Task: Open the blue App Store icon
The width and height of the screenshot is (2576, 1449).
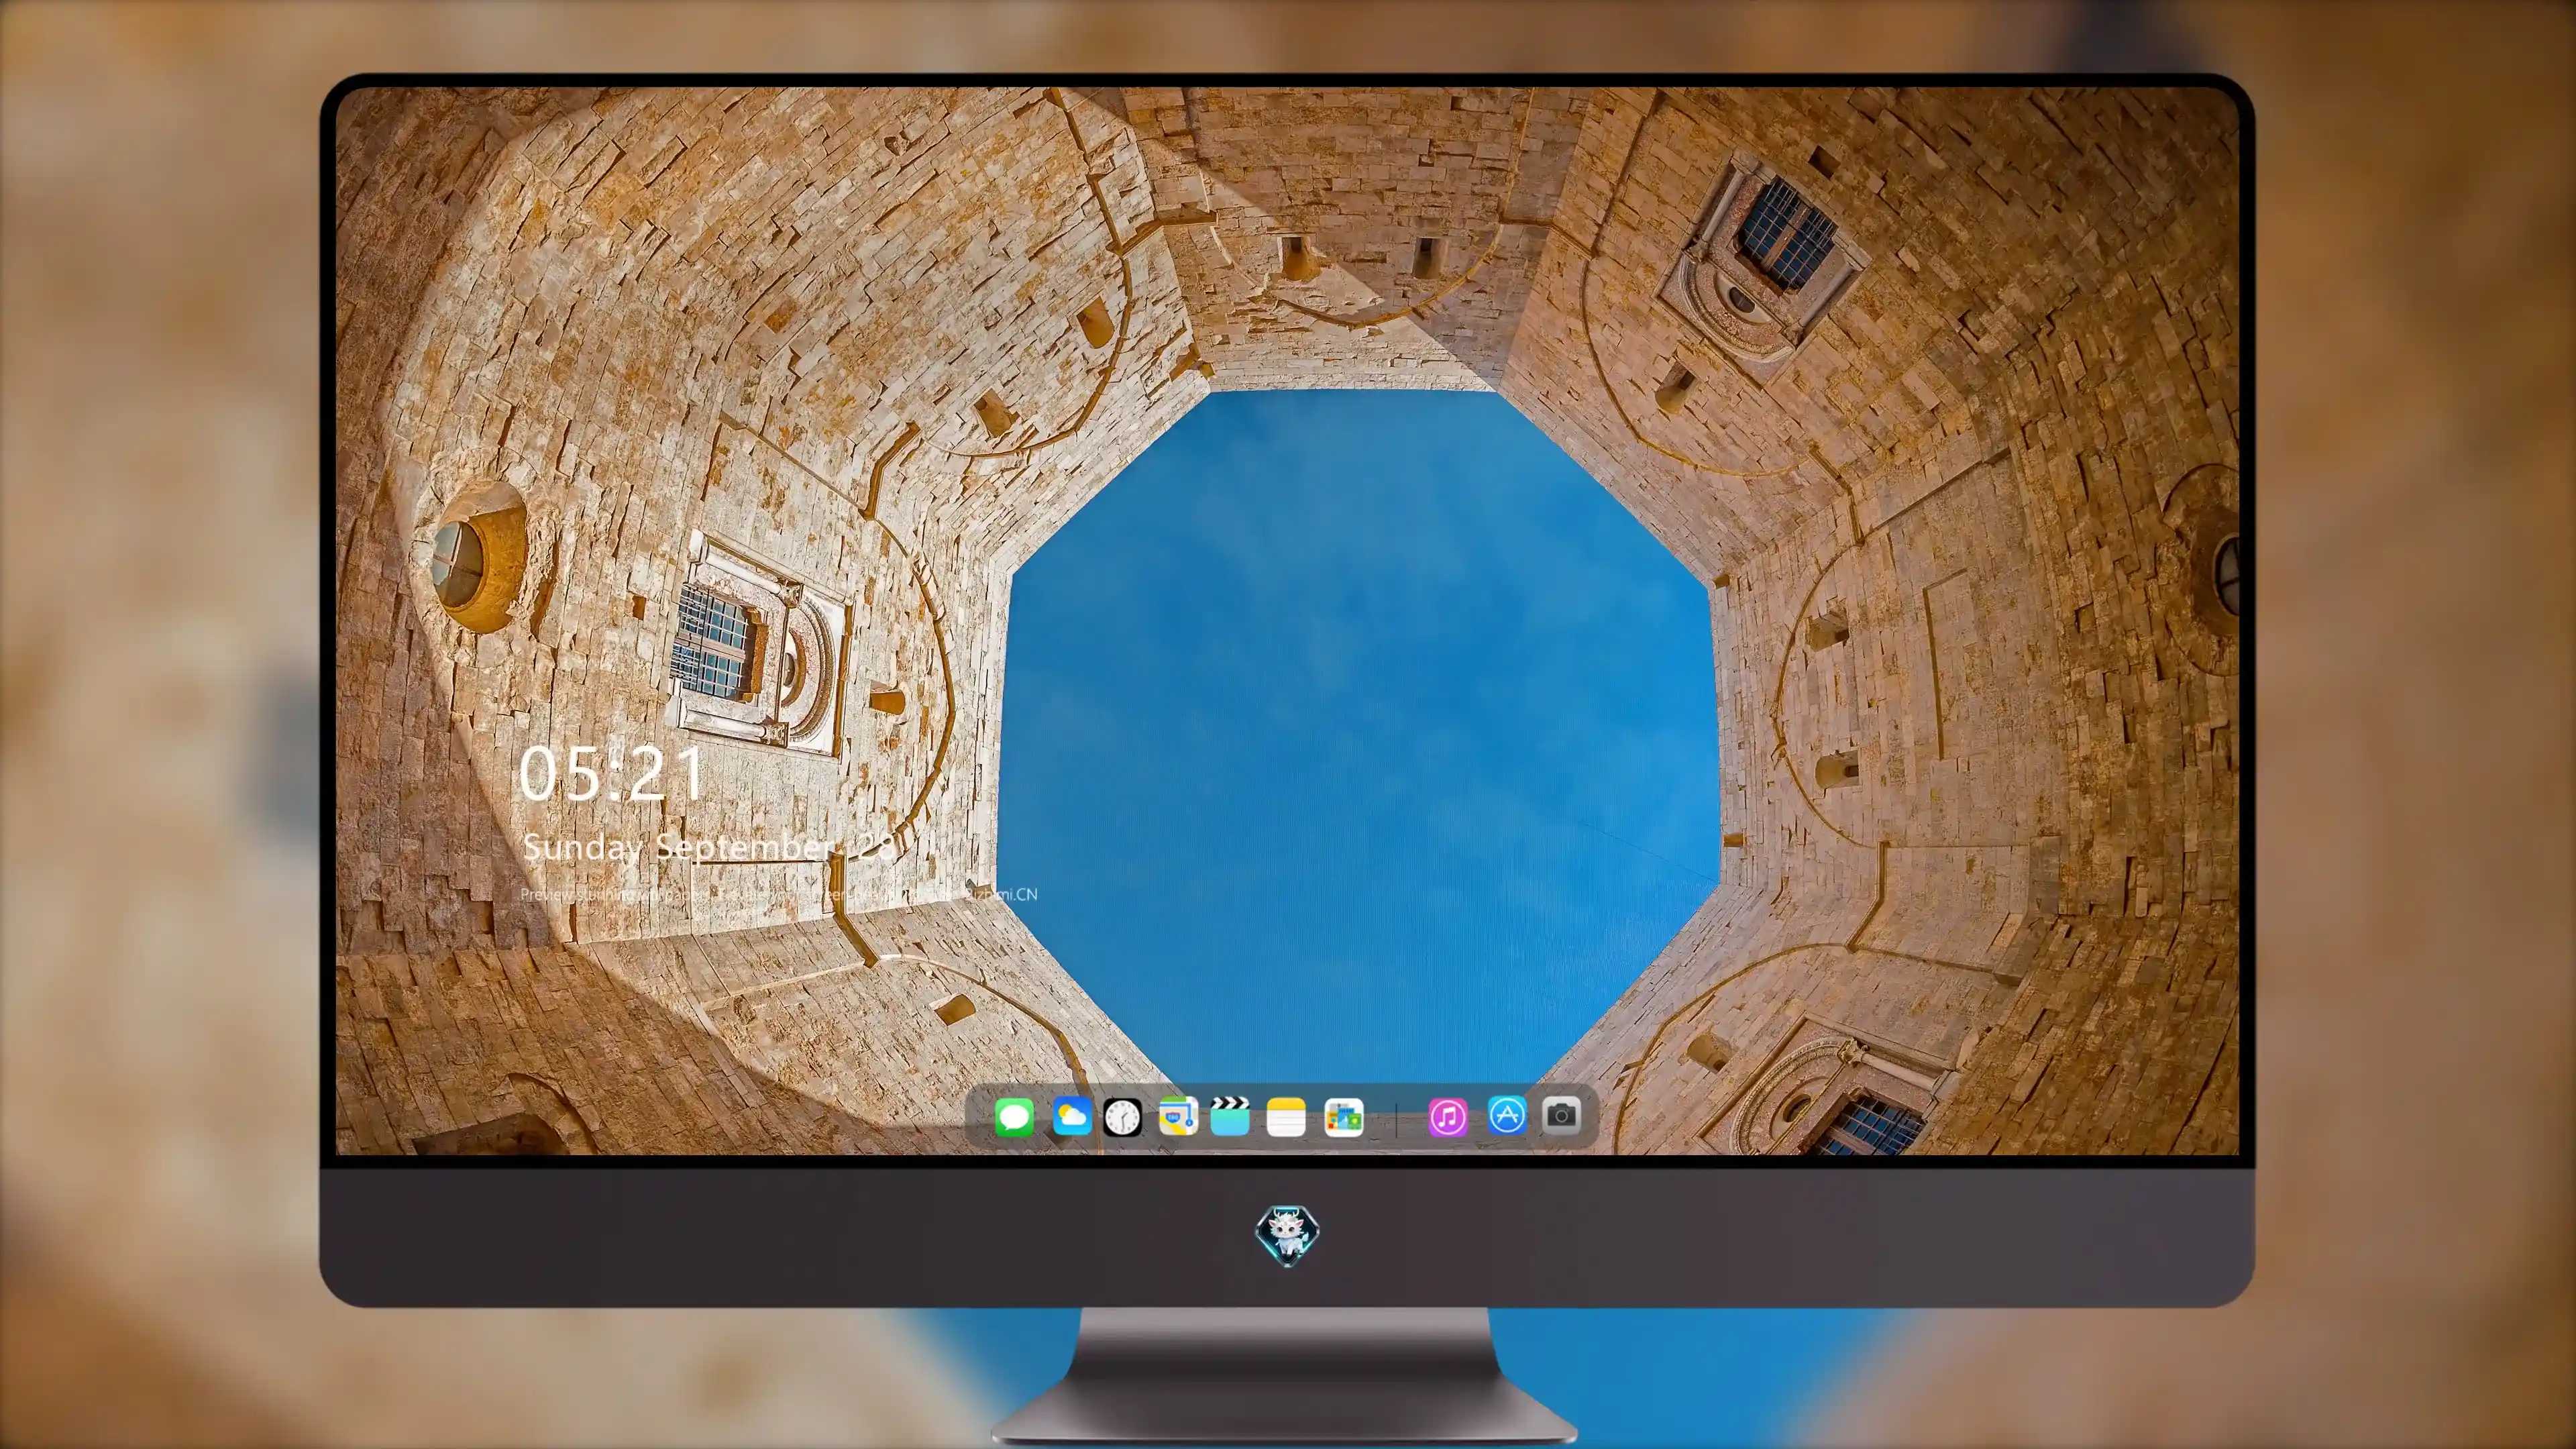Action: pos(1507,1115)
